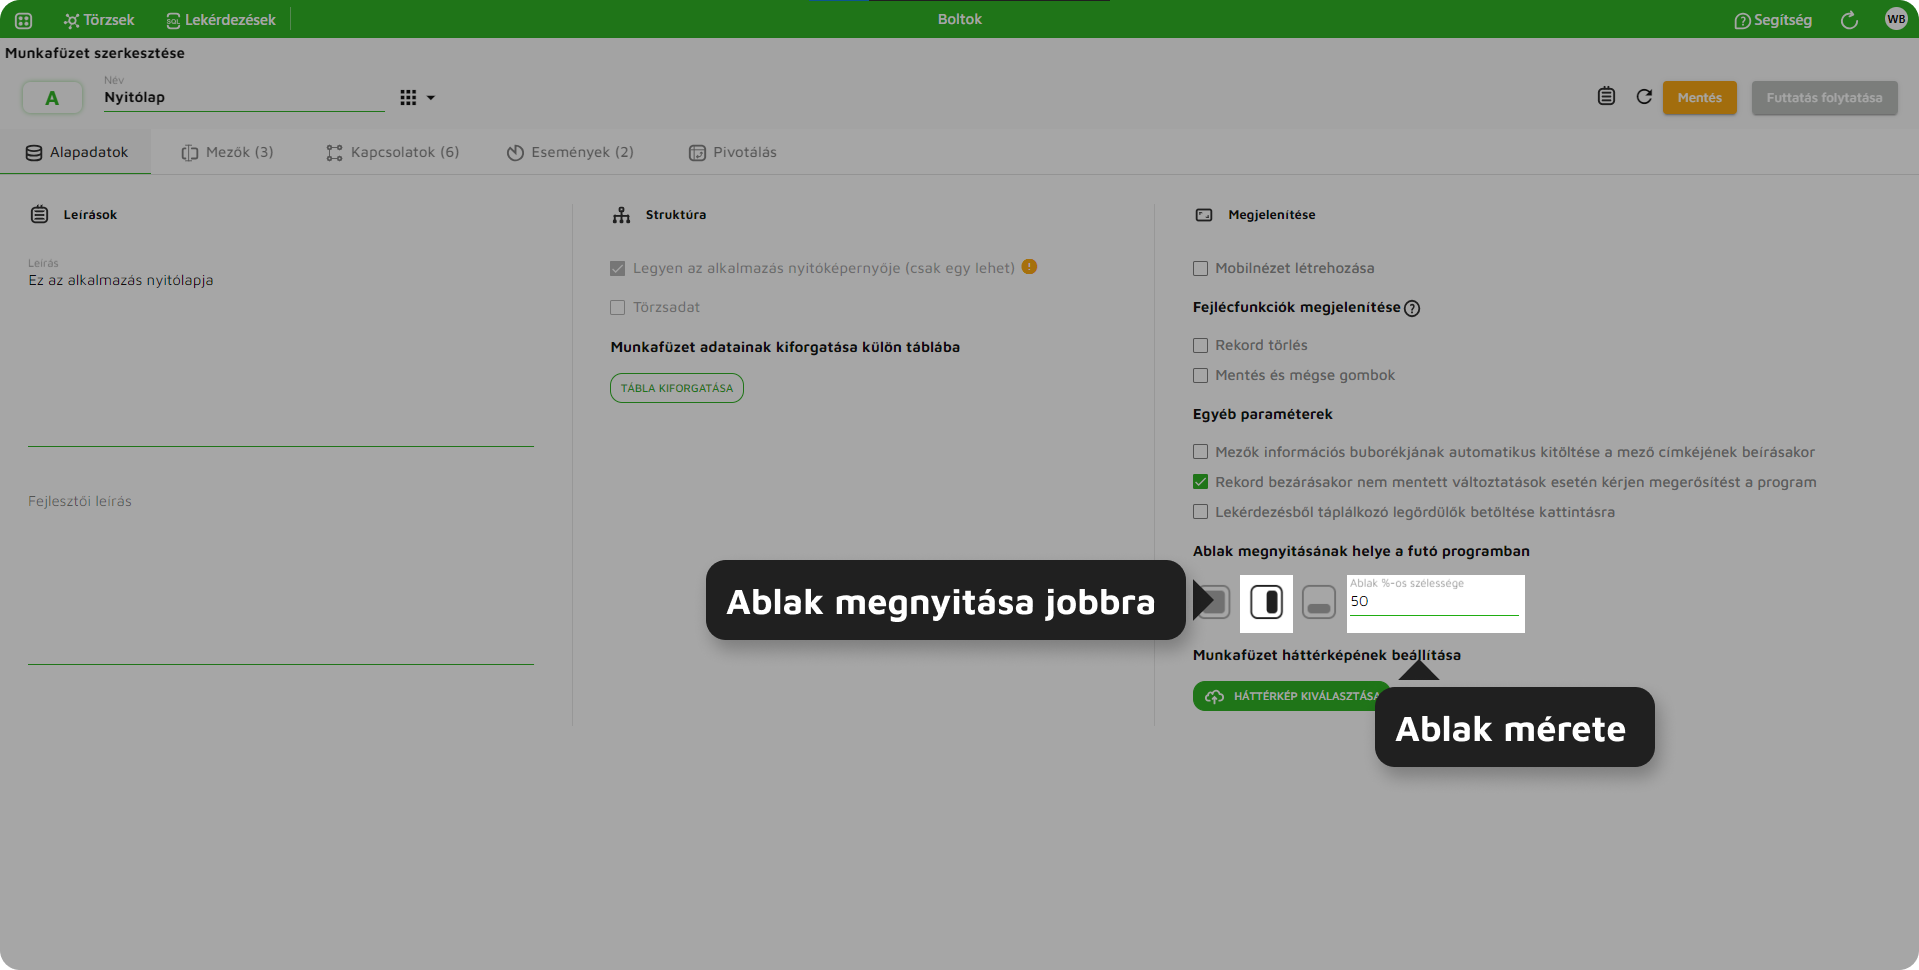Open the grid view dropdown beside the name
This screenshot has height=970, width=1919.
click(417, 98)
